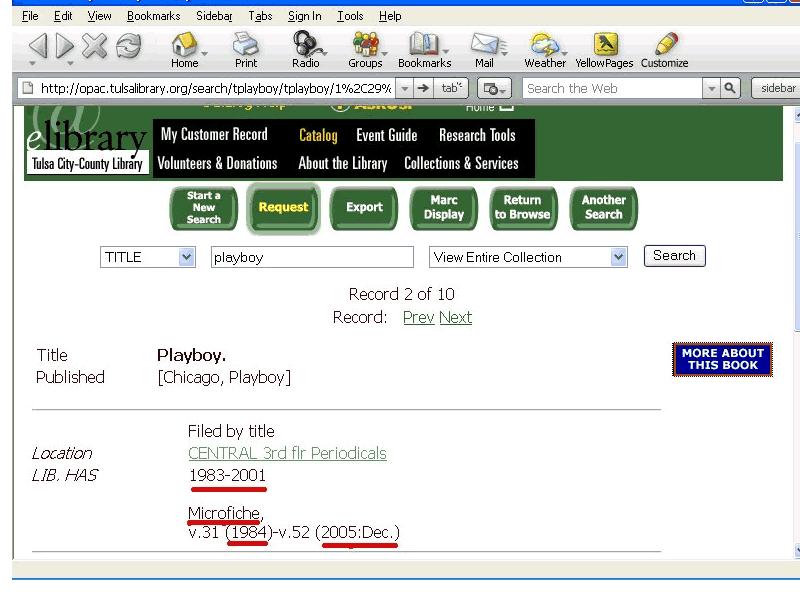Open the Research Tools nav link
Screen dimensions: 800x600
point(477,135)
